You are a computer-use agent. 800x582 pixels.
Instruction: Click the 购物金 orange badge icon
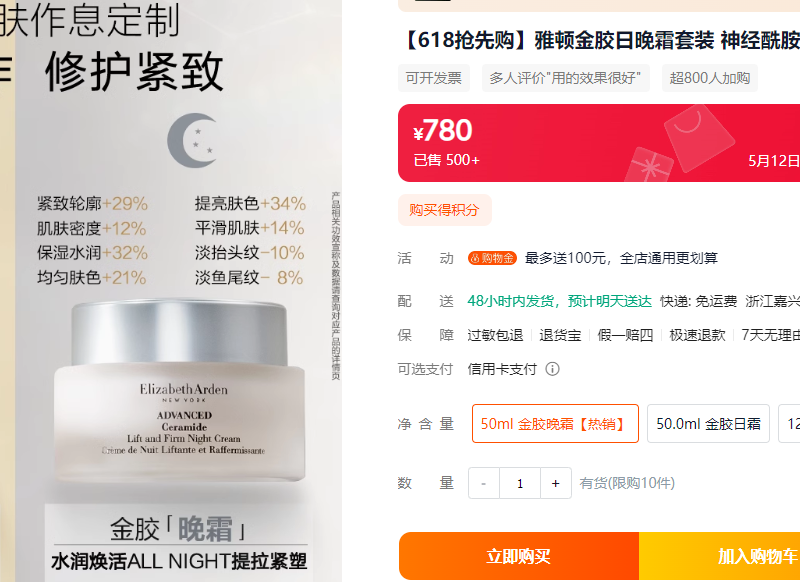point(492,258)
